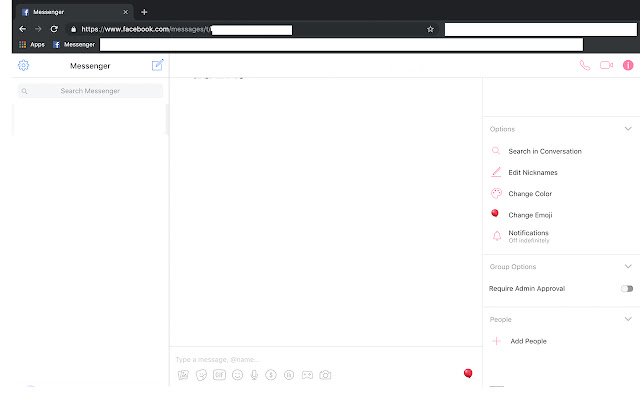
Task: Toggle the conversation information panel
Action: 628,65
